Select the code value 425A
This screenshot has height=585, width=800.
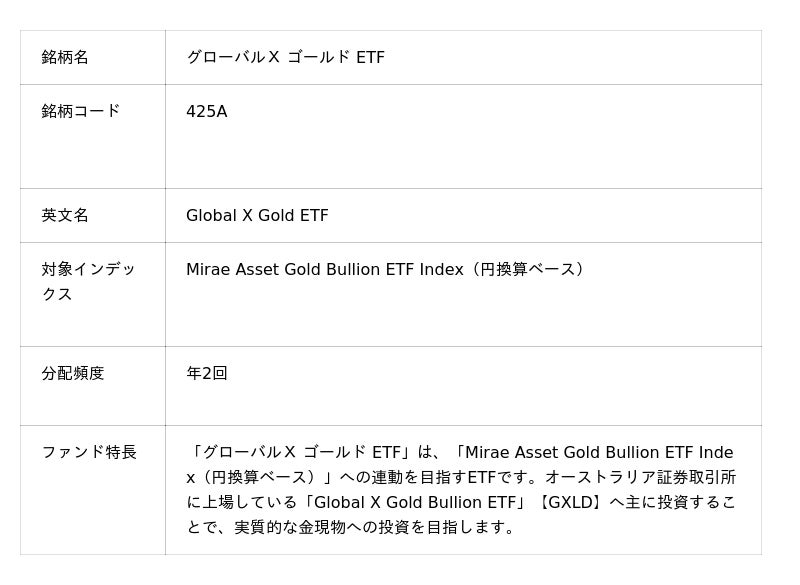click(x=207, y=112)
